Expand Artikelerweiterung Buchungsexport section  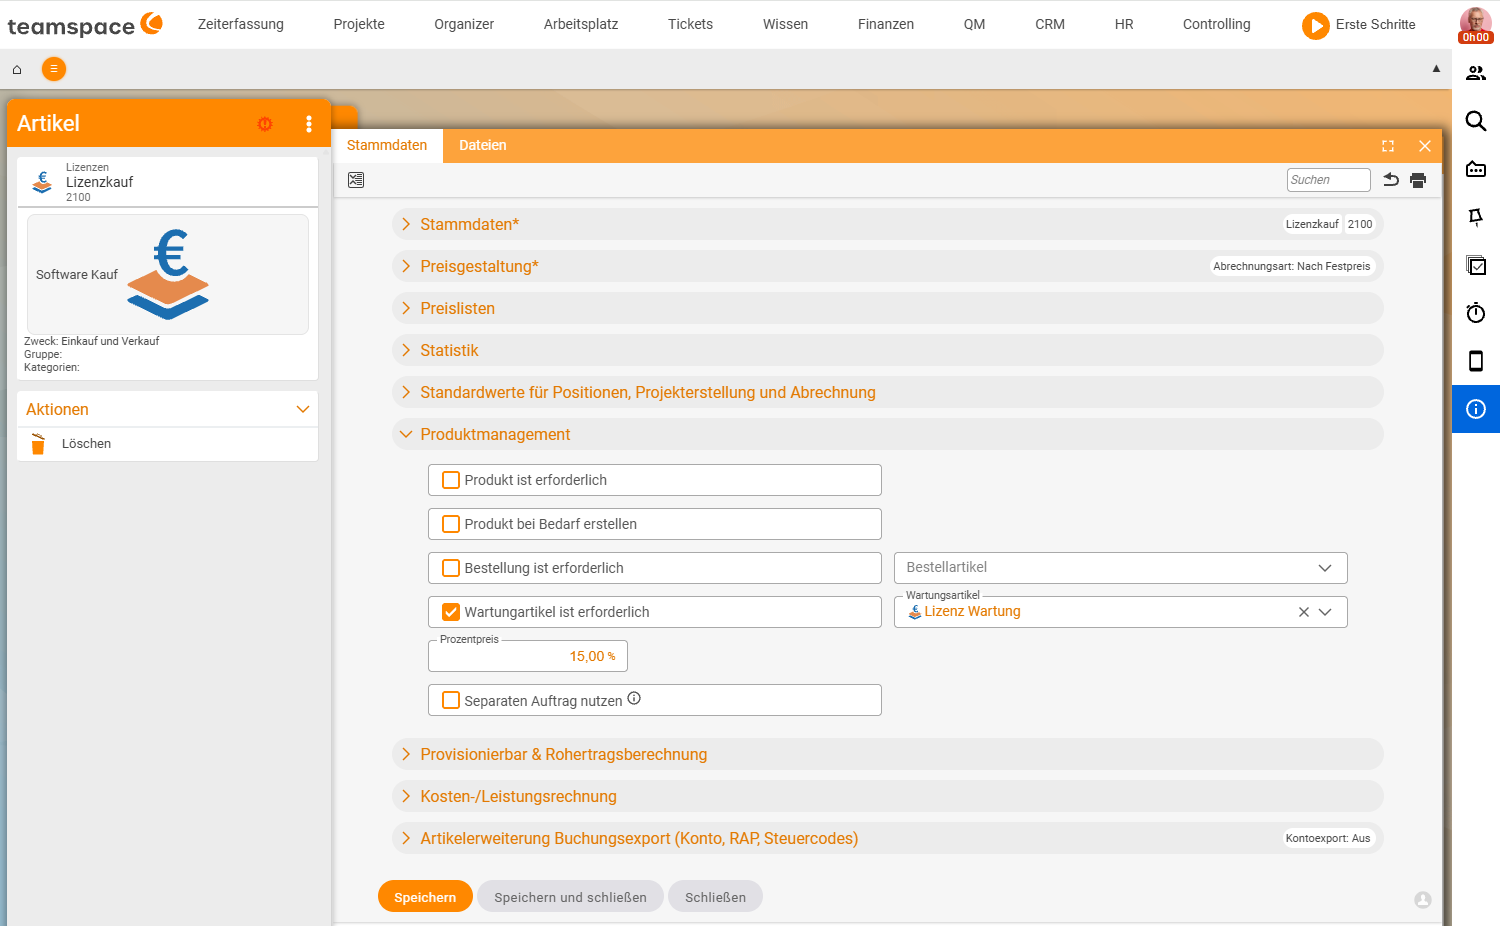coord(888,838)
